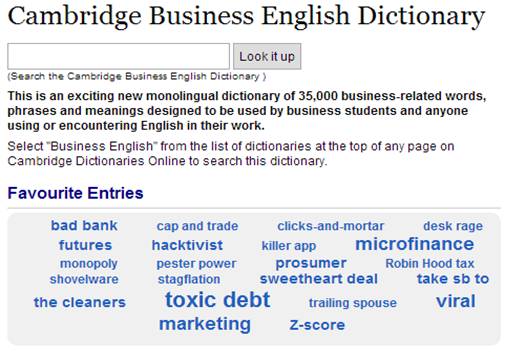Screen dimensions: 509x361
Task: View the hacktivist definition link
Action: coord(187,245)
